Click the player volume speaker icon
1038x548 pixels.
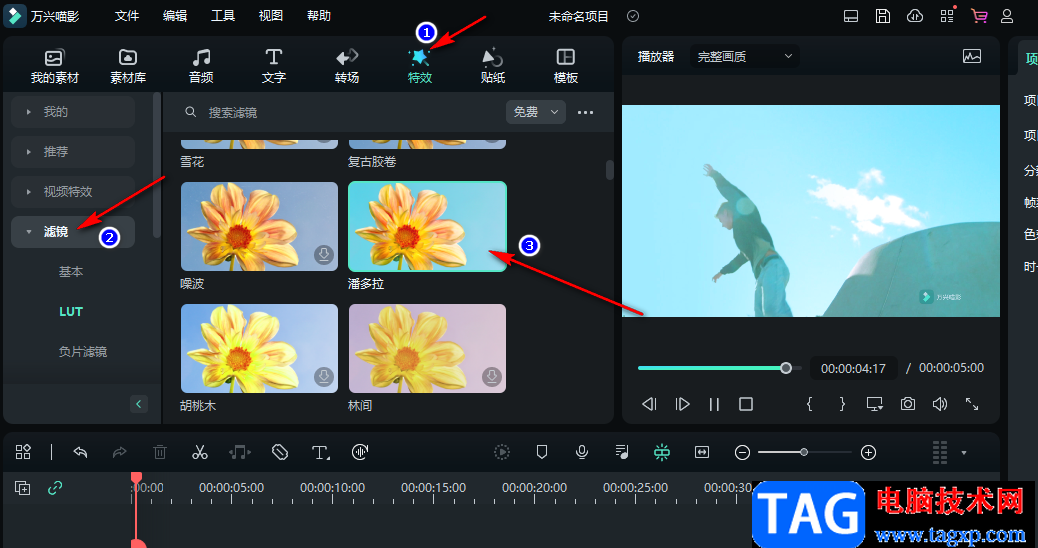click(939, 404)
